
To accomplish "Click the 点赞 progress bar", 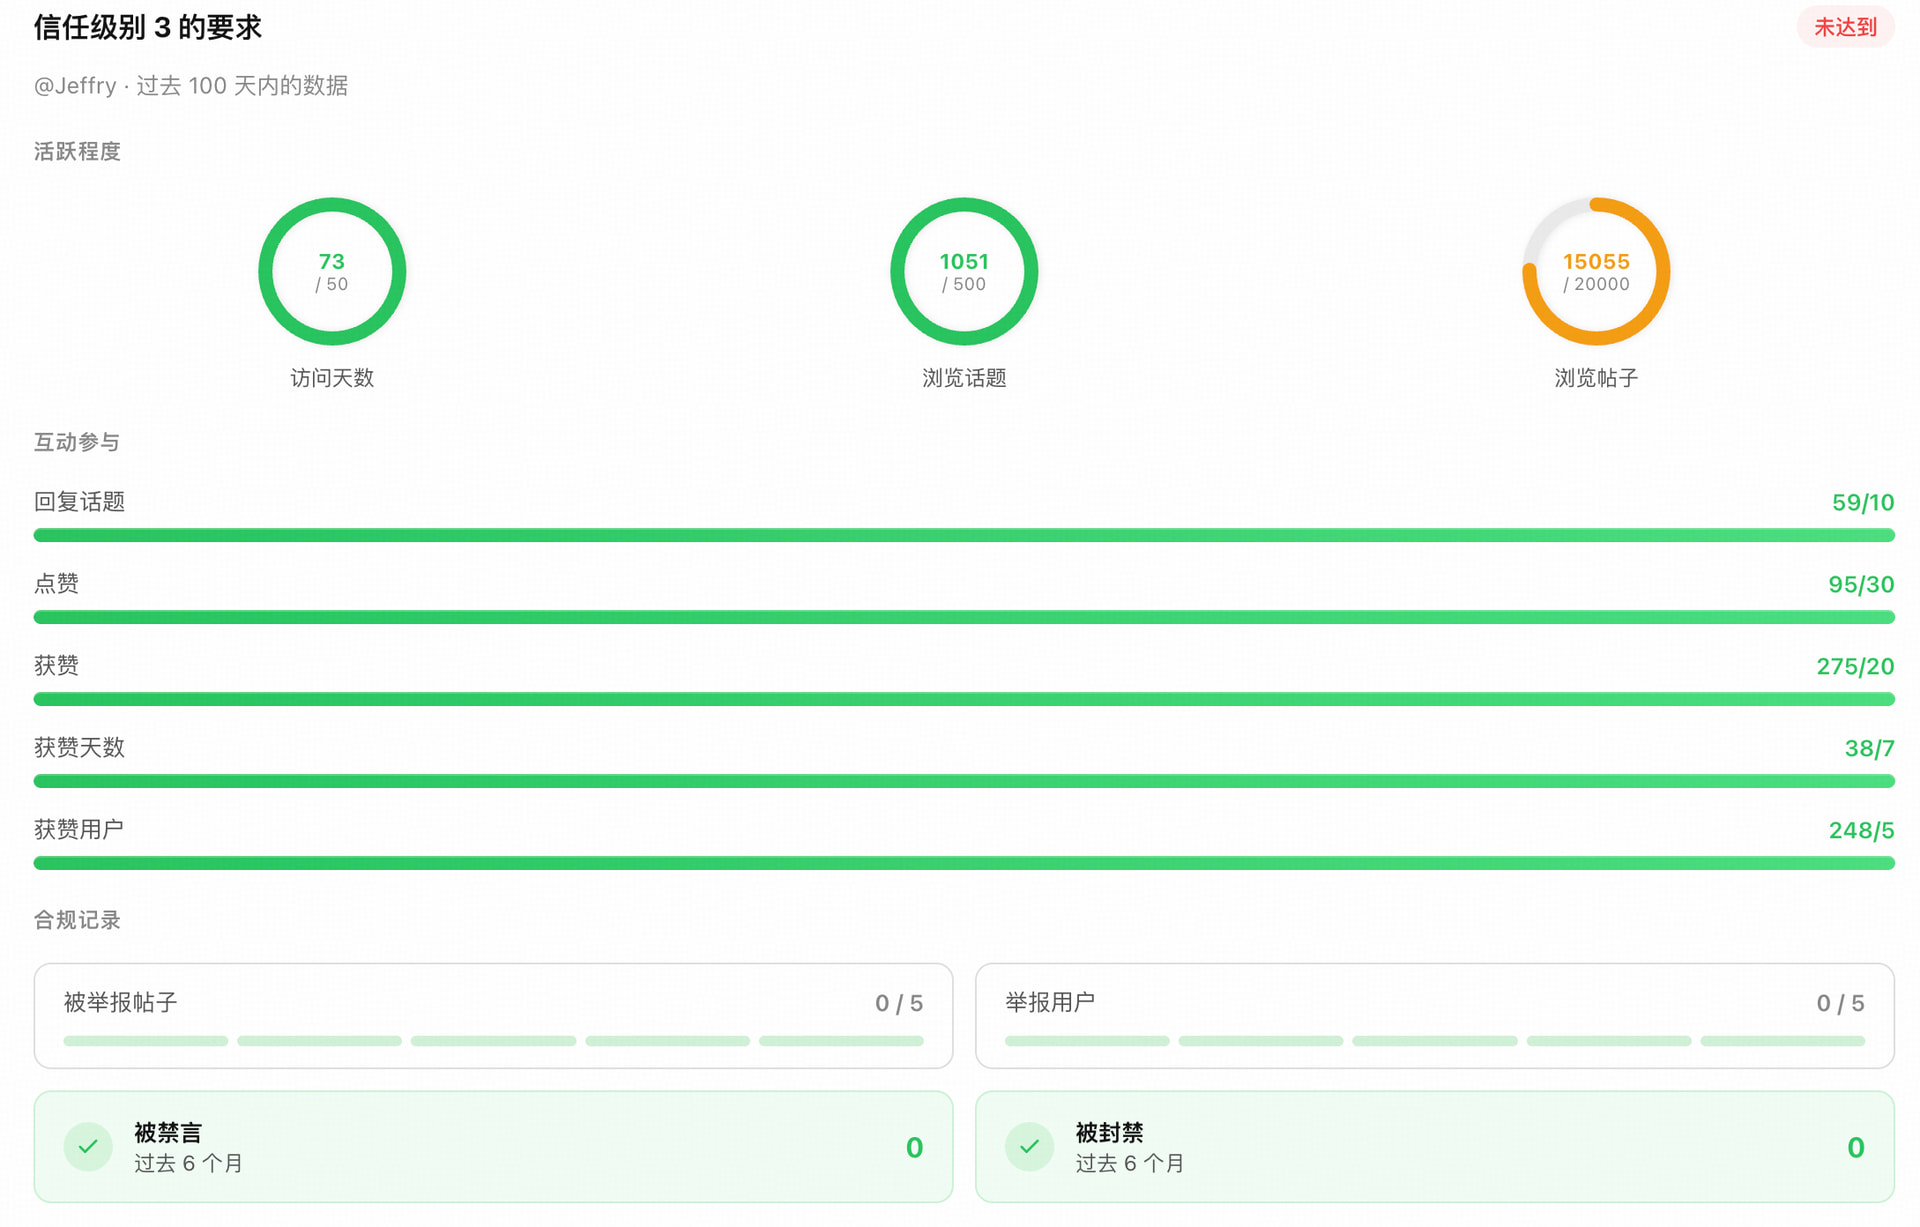I will (964, 617).
